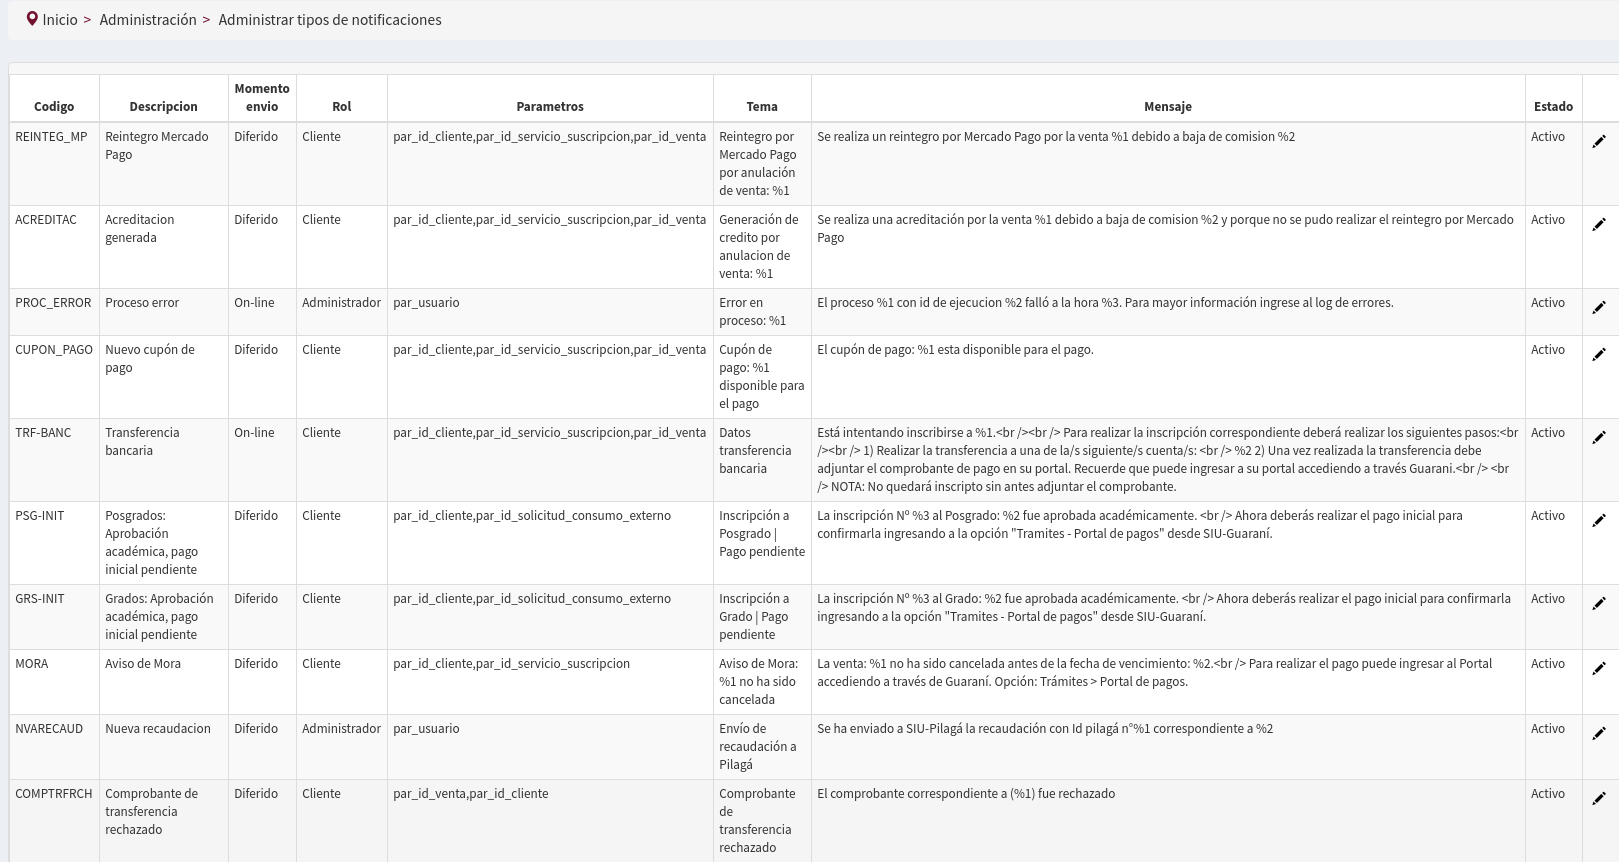This screenshot has height=862, width=1619.
Task: Click description 'Acreditacion generada'
Action: pyautogui.click(x=140, y=228)
